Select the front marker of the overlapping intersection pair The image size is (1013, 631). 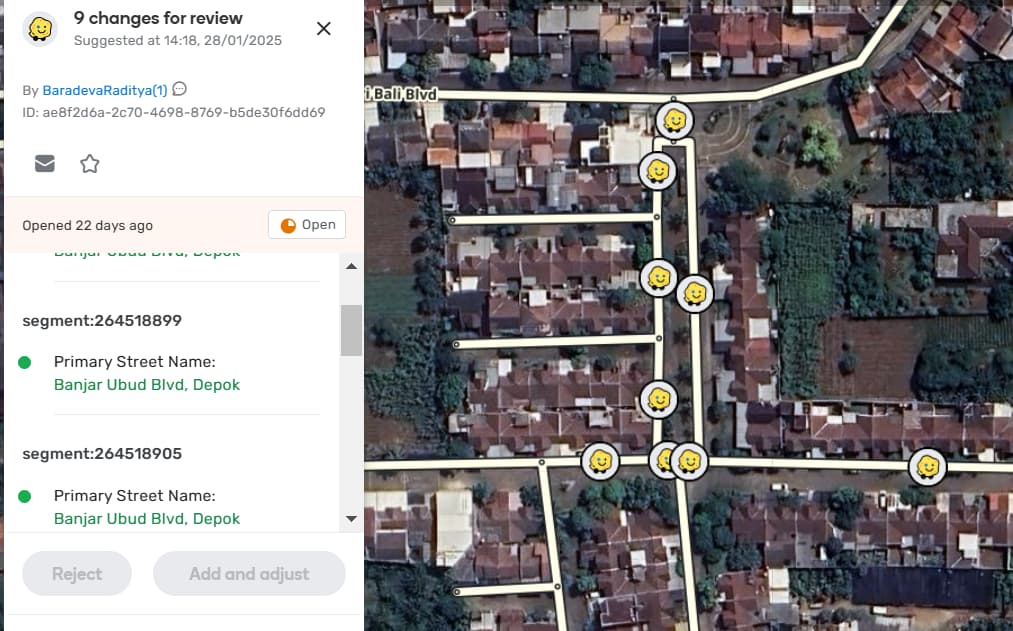689,461
